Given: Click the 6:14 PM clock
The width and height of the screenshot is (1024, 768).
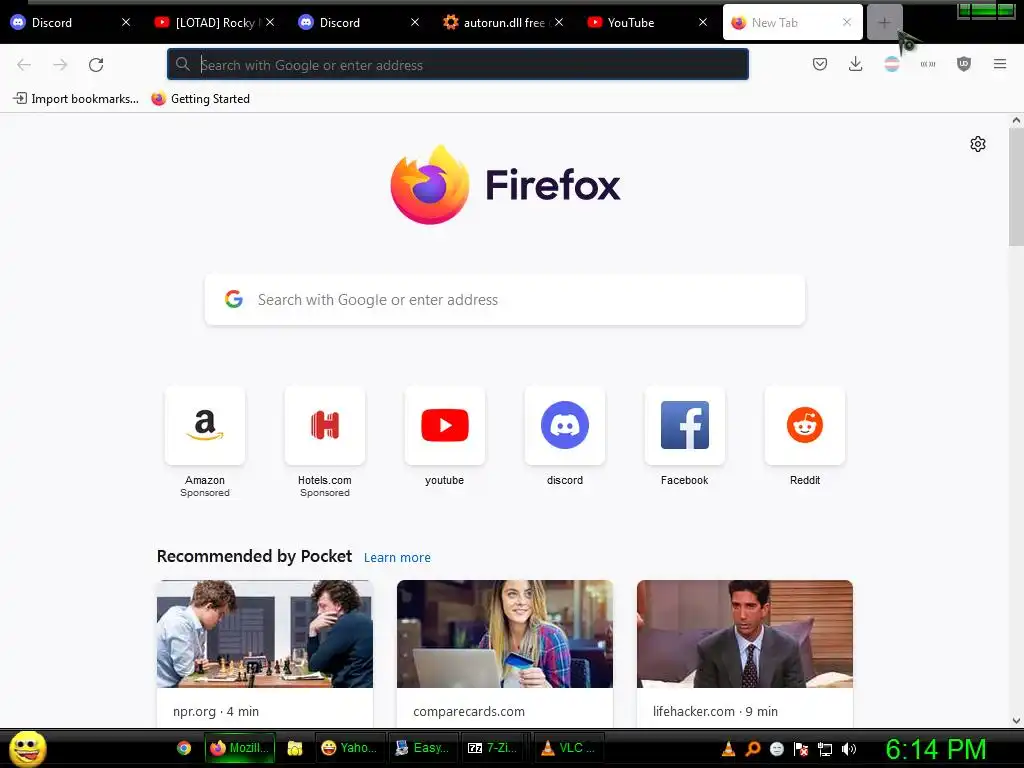Looking at the screenshot, I should pos(935,749).
